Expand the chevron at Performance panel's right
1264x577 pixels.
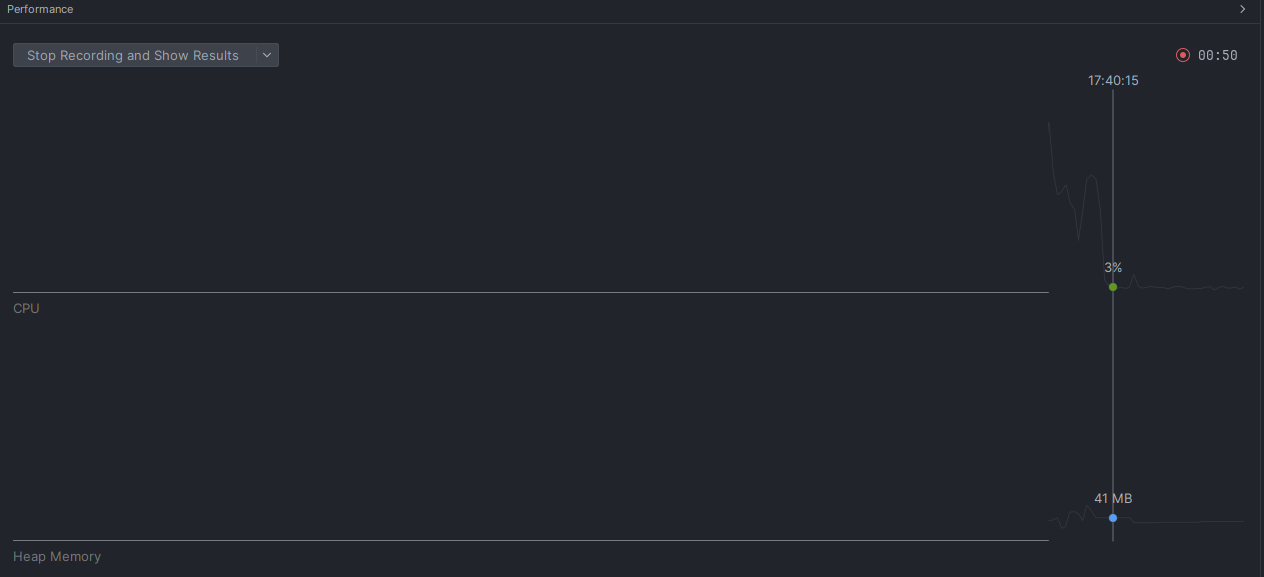(1243, 9)
